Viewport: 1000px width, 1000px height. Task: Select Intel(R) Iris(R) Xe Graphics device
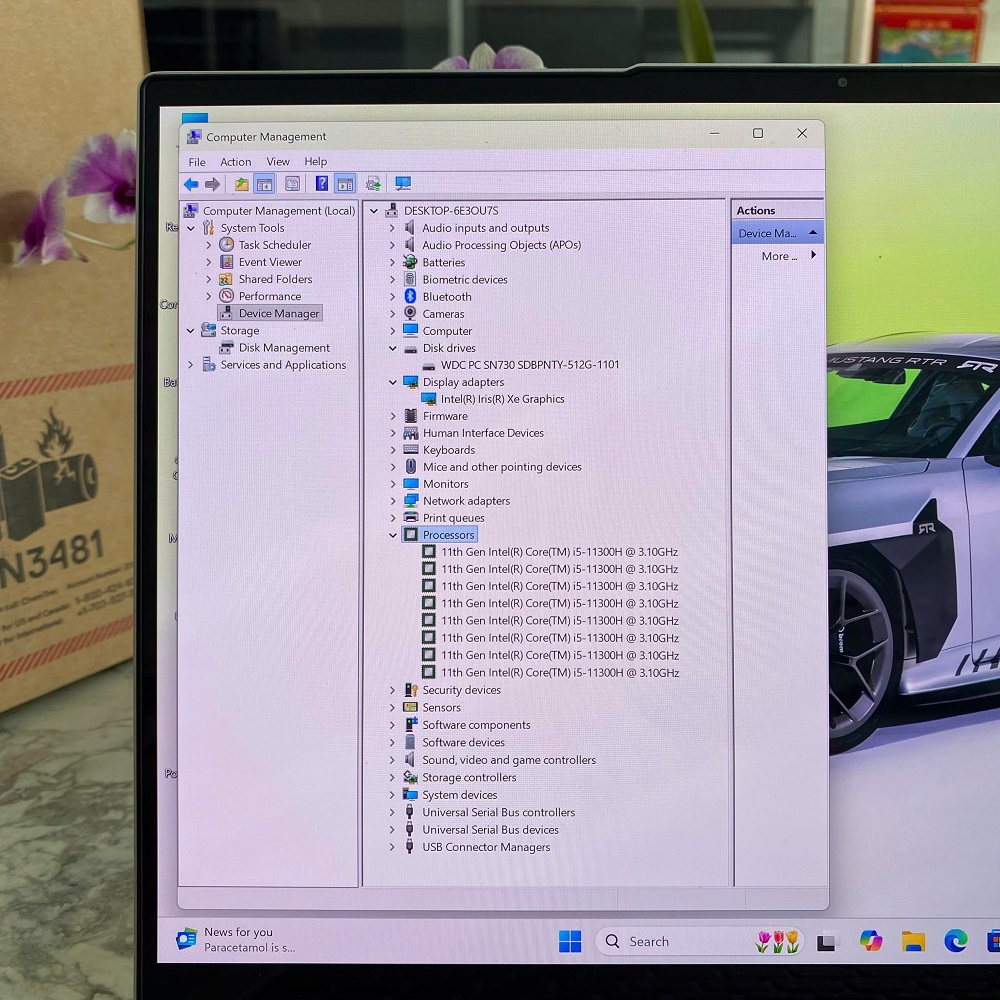[502, 399]
